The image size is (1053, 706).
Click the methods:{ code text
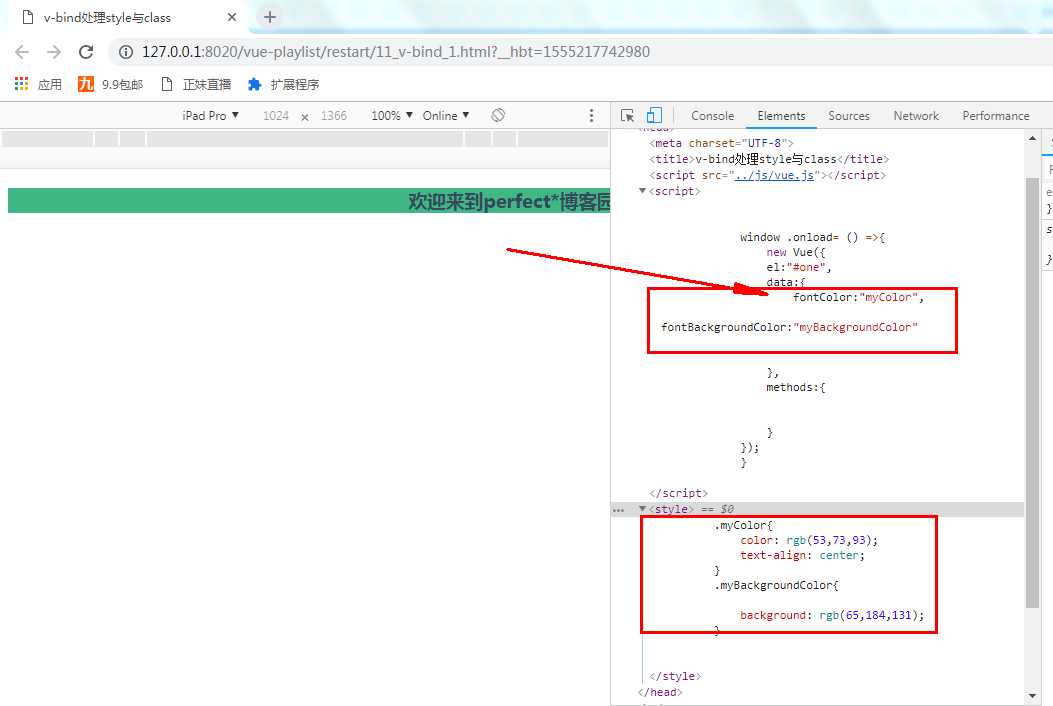click(x=796, y=388)
